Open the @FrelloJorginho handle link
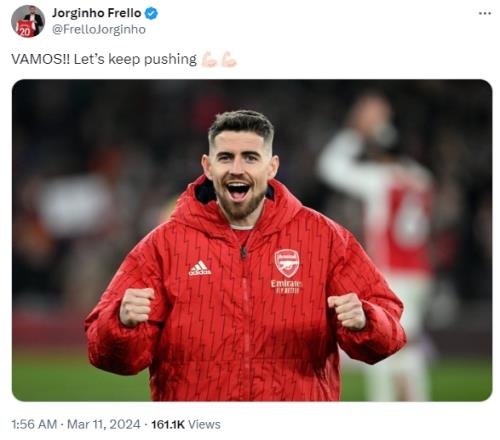The image size is (500, 440). coord(99,29)
